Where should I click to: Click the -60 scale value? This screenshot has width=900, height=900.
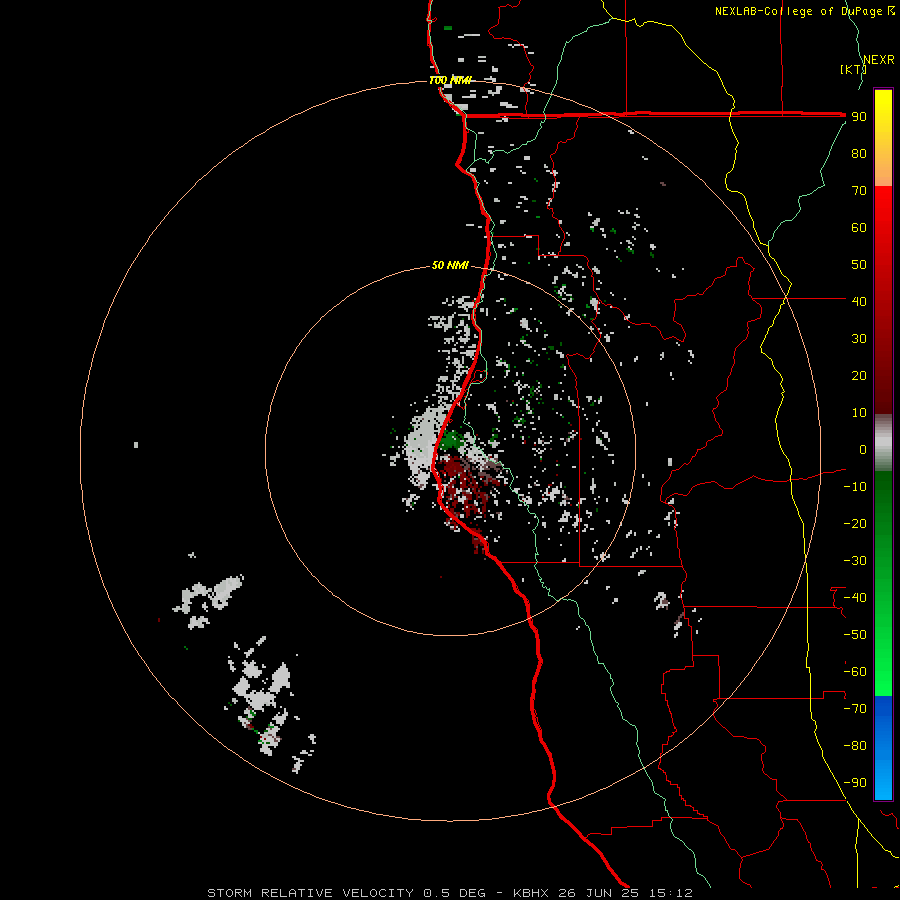[855, 672]
